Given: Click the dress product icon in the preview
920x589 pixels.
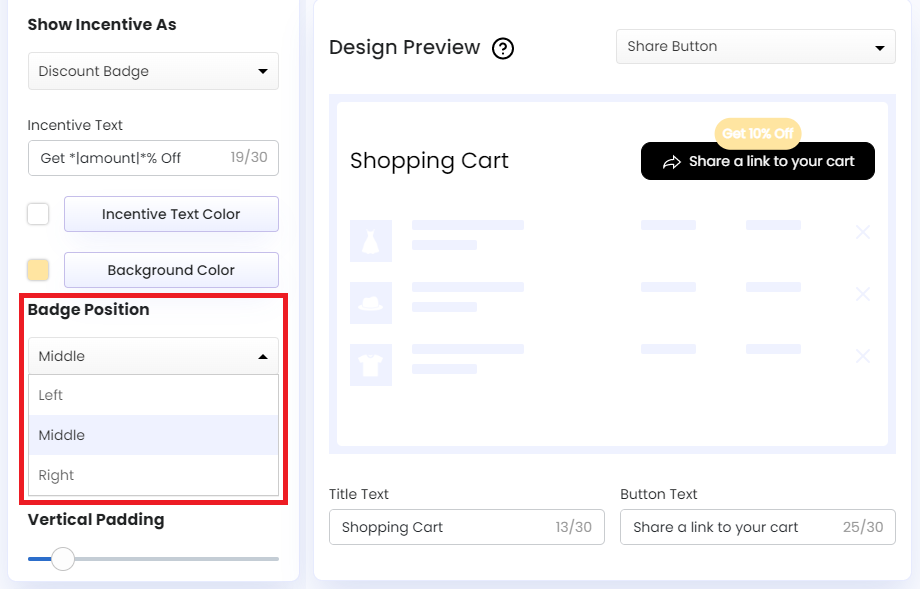Looking at the screenshot, I should (x=371, y=241).
